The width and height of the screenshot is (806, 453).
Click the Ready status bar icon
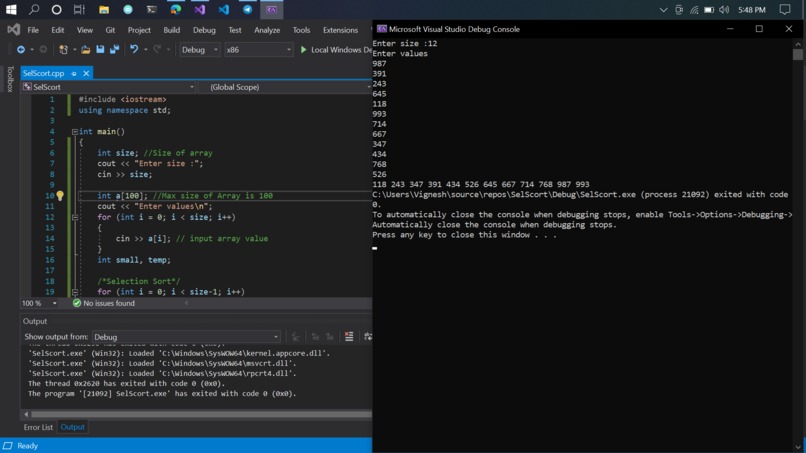coord(8,445)
